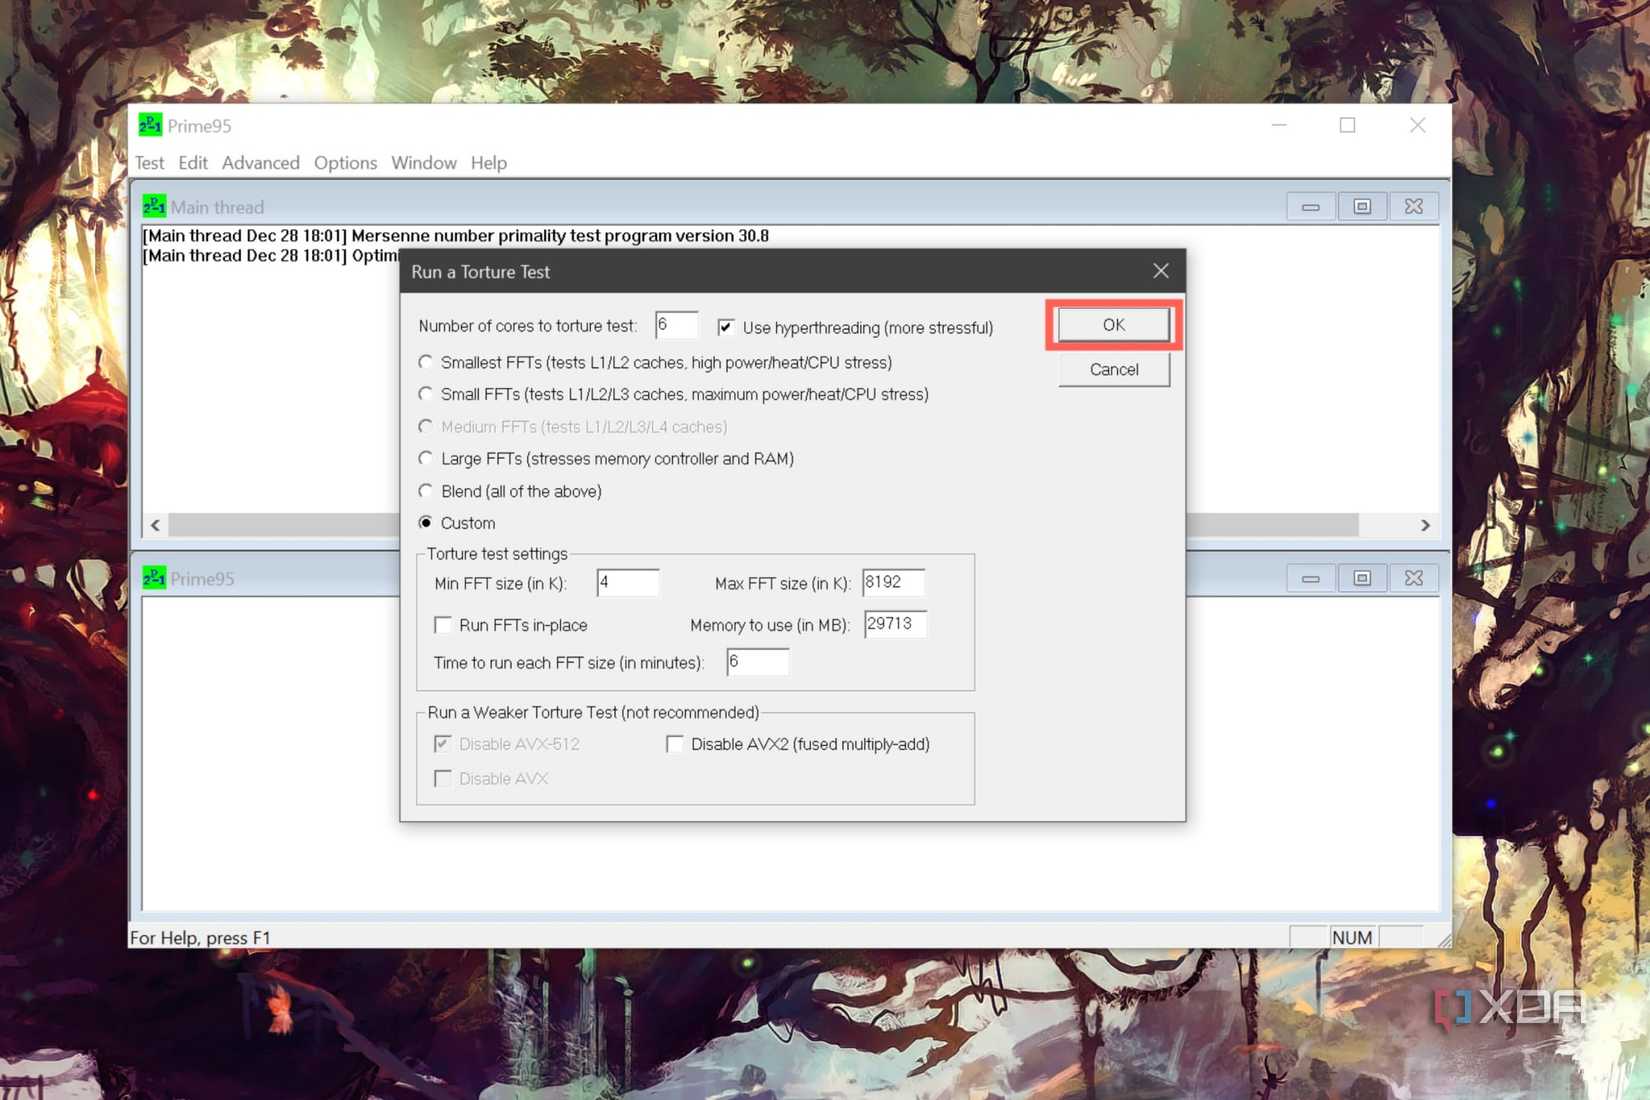
Task: Close the Run a Torture Test dialog
Action: (x=1160, y=271)
